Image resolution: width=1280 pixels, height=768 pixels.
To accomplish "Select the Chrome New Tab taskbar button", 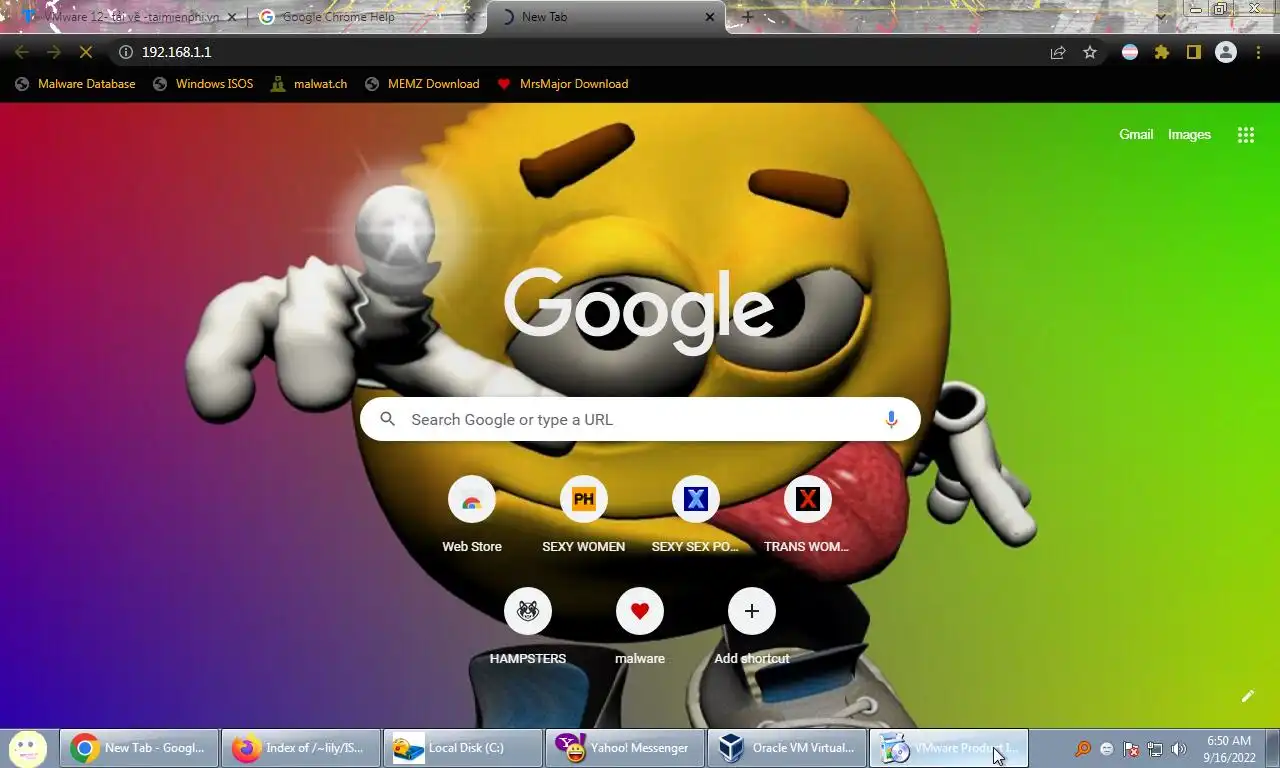I will coord(138,748).
